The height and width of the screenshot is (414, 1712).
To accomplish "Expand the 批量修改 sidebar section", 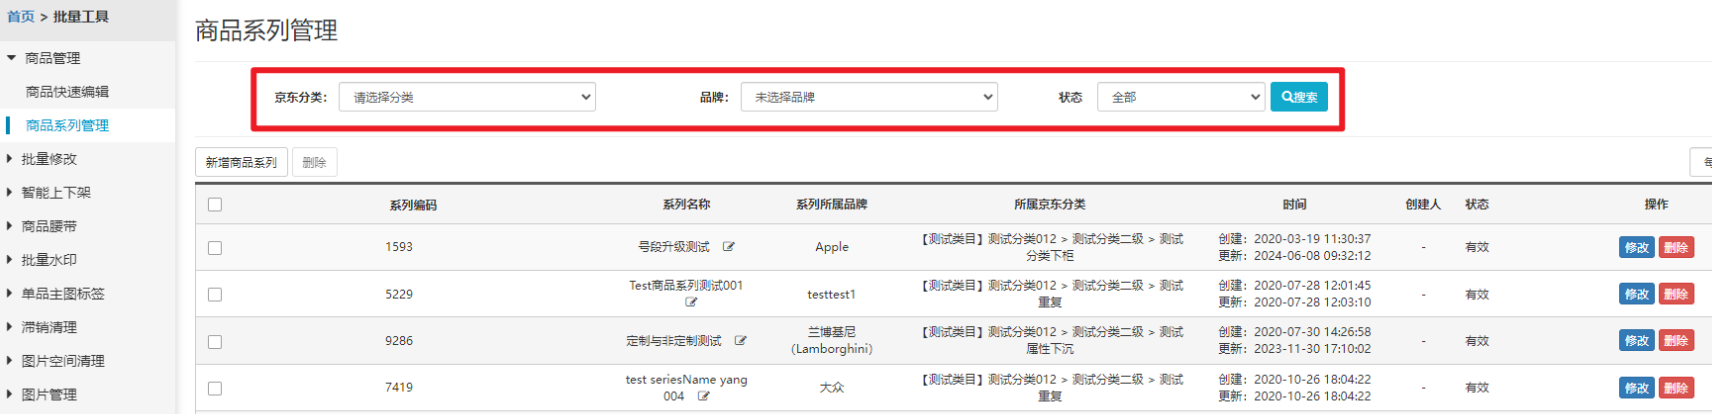I will click(x=49, y=159).
